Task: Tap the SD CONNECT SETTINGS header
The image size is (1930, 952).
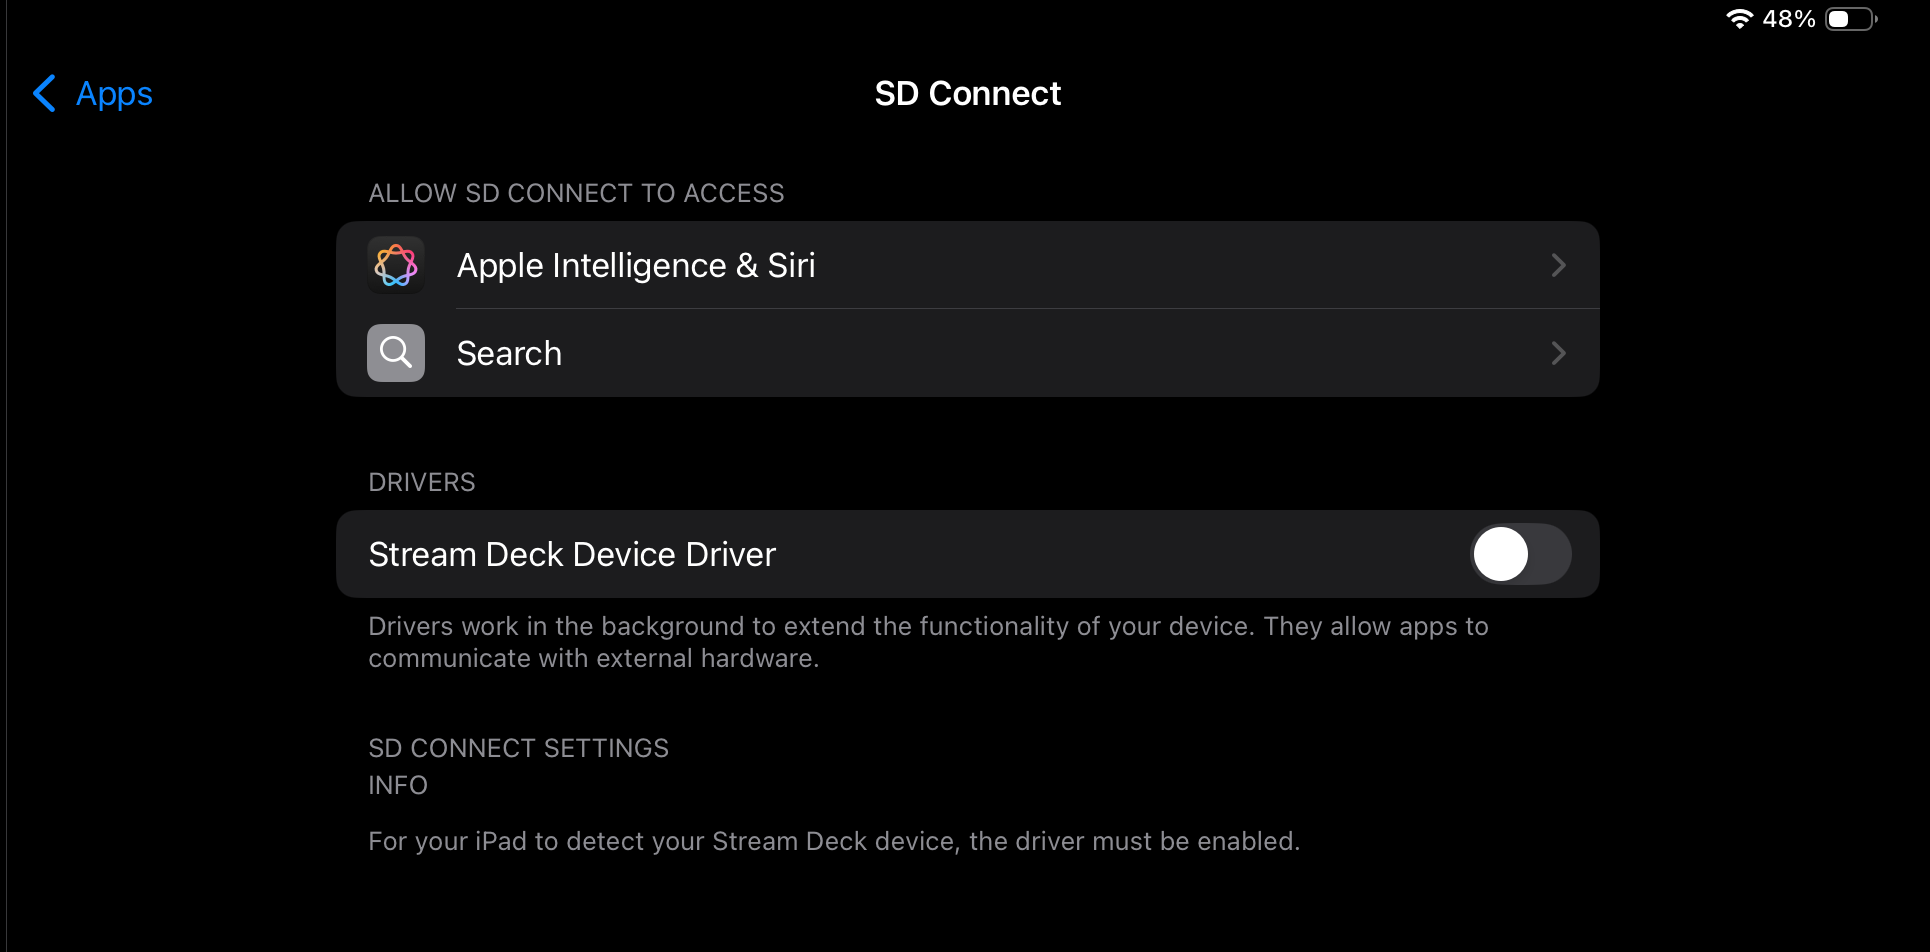Action: pos(518,748)
